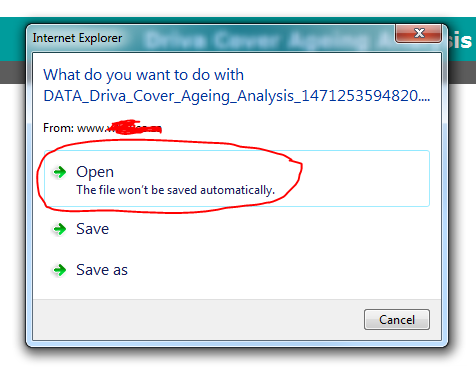Click the ellipsis ending the truncated file name

pos(424,97)
